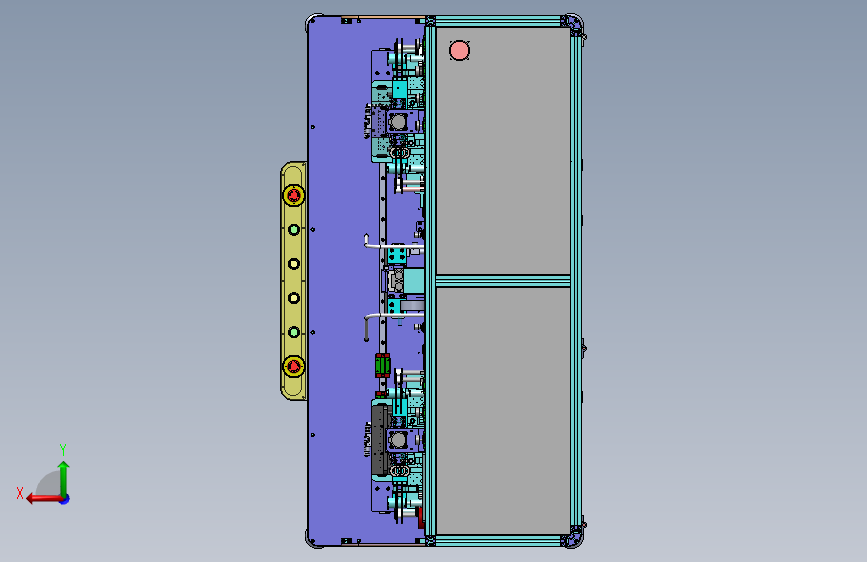The width and height of the screenshot is (867, 562).
Task: Select the red and green block component
Action: [x=383, y=366]
